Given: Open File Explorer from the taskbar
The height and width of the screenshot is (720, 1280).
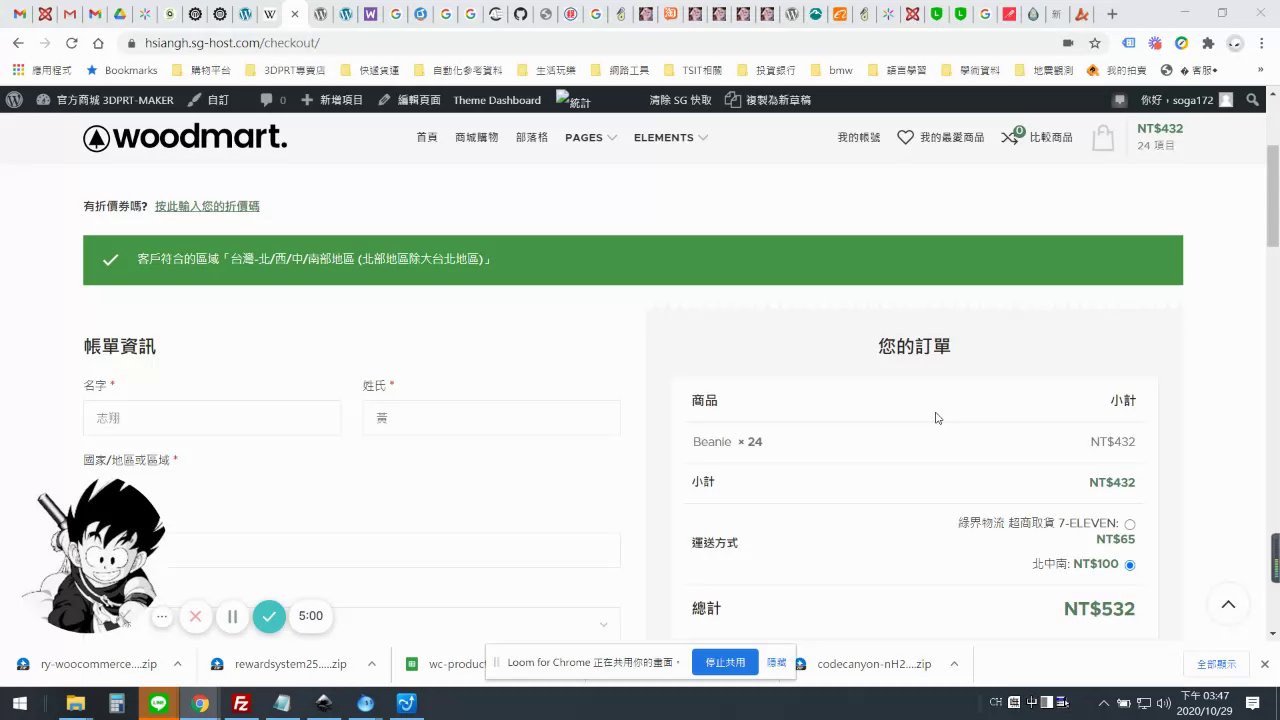Looking at the screenshot, I should [x=76, y=704].
